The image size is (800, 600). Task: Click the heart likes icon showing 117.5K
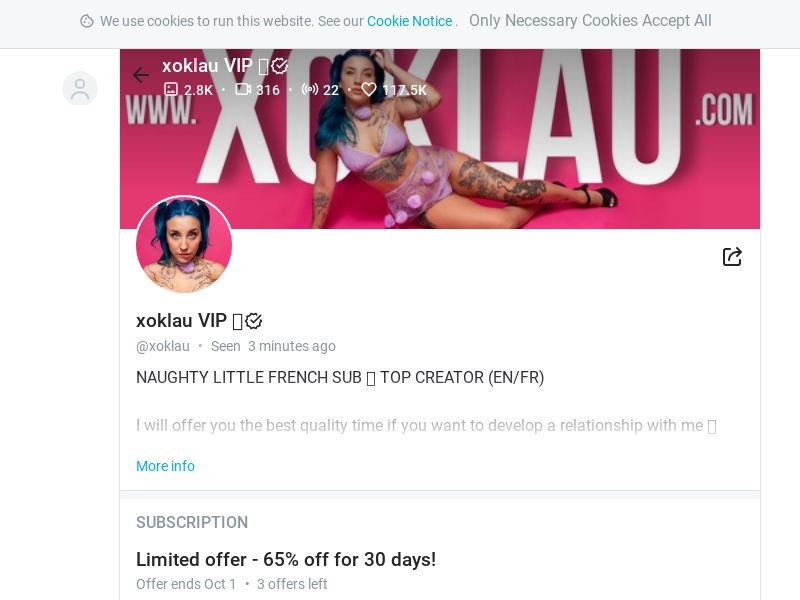point(368,89)
